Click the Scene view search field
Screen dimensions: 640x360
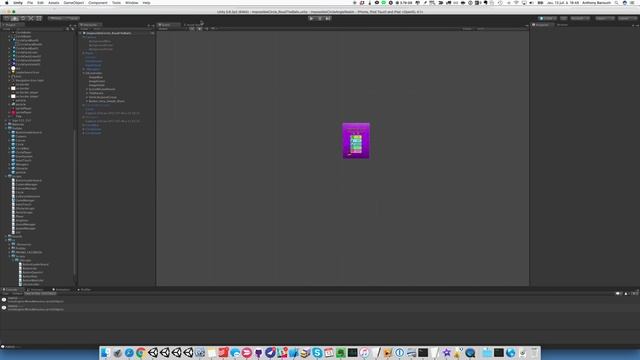tap(501, 29)
